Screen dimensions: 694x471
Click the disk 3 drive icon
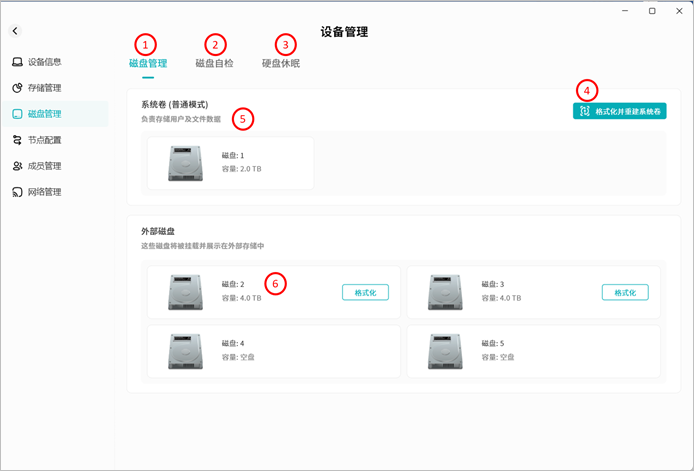(445, 291)
